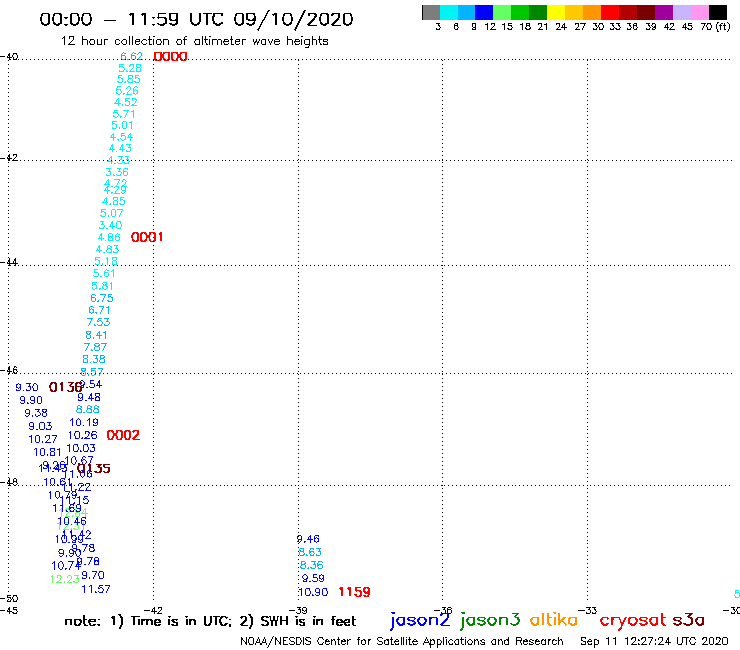The height and width of the screenshot is (650, 740).
Task: Click the 9.38 wave height value
Action: click(x=36, y=413)
